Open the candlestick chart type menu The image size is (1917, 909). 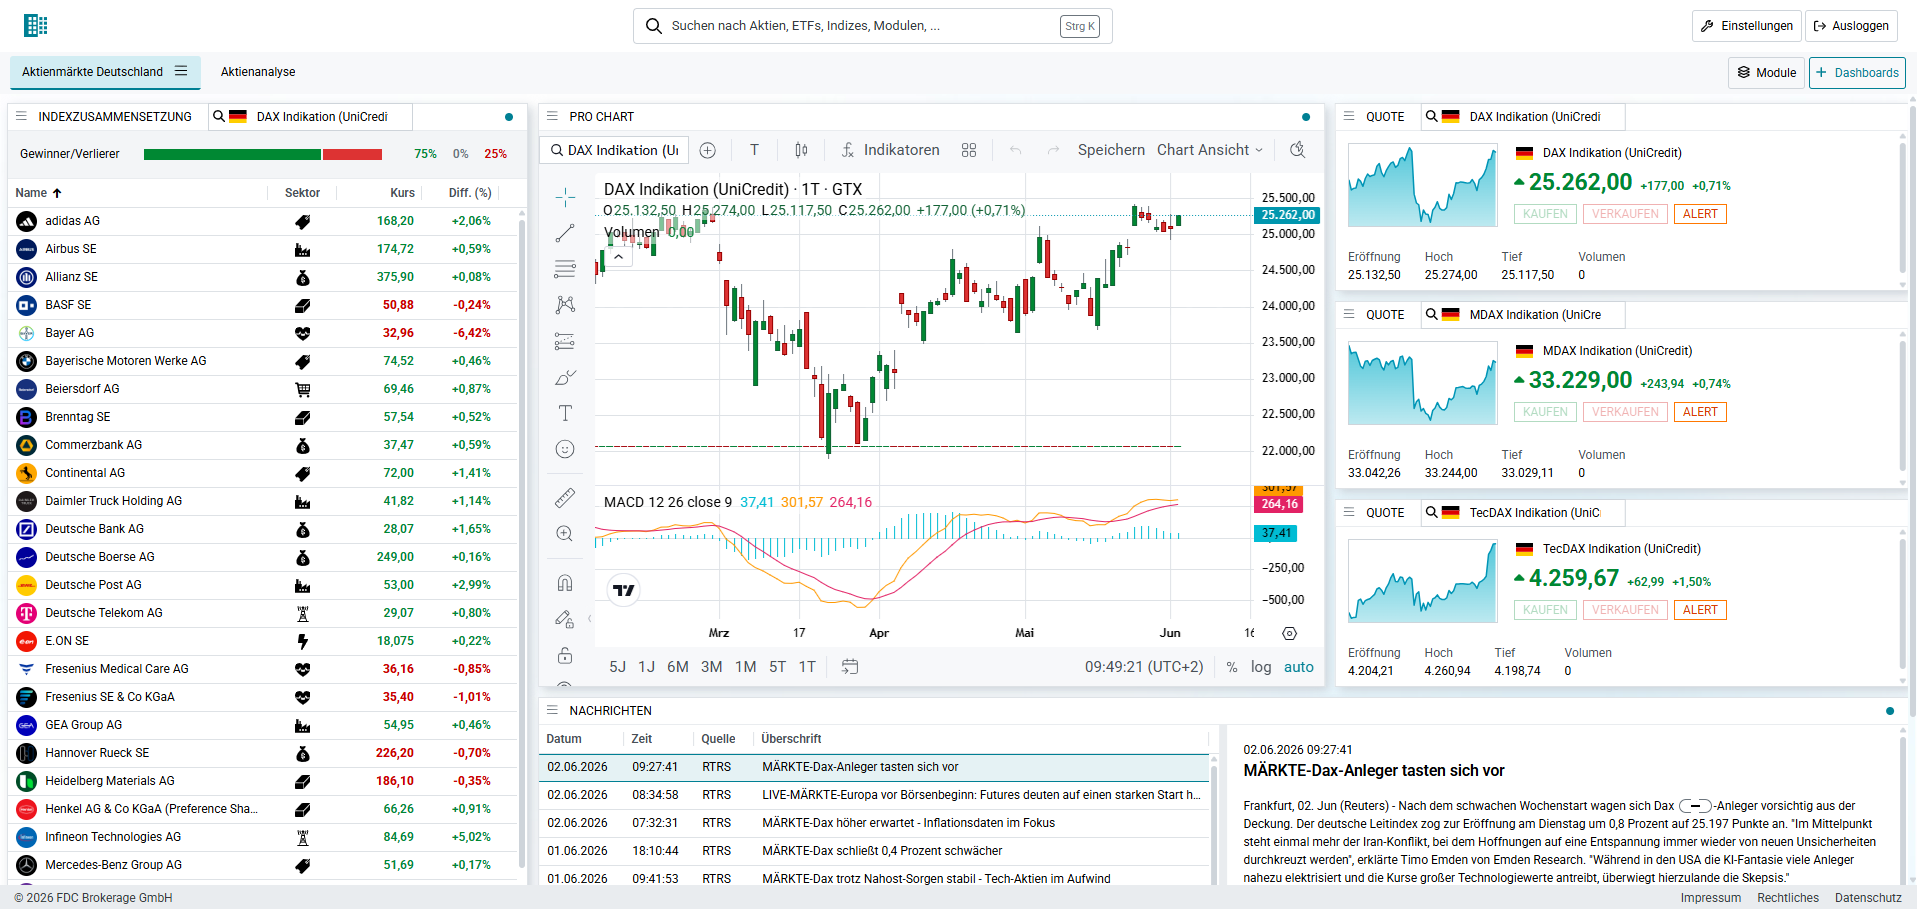coord(801,150)
